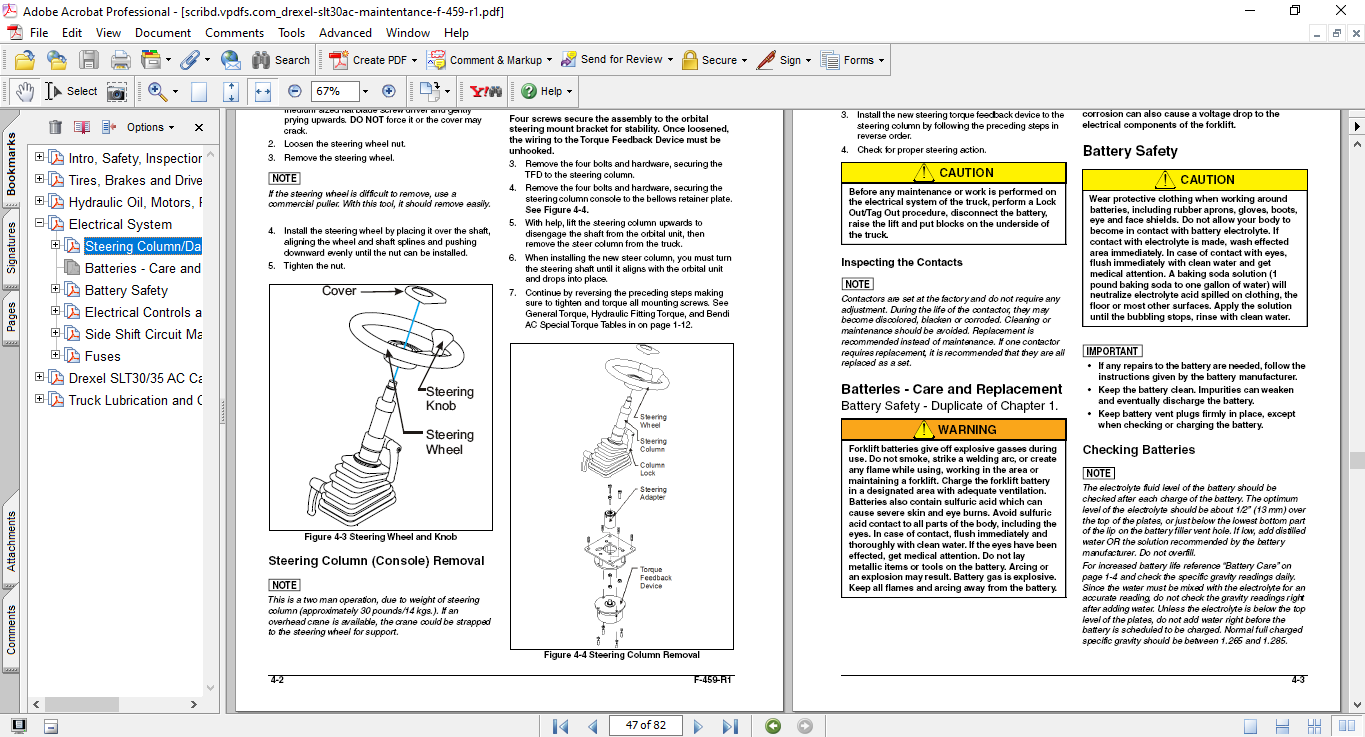Open the zoom percentage dropdown
Image resolution: width=1365 pixels, height=737 pixels.
365,91
